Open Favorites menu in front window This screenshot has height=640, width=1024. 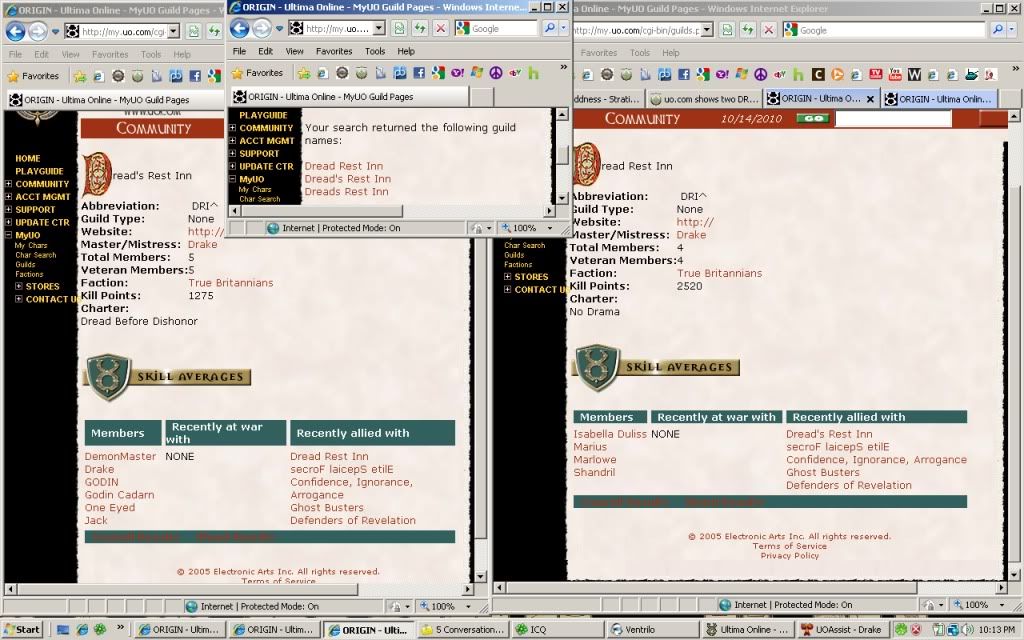click(x=334, y=51)
